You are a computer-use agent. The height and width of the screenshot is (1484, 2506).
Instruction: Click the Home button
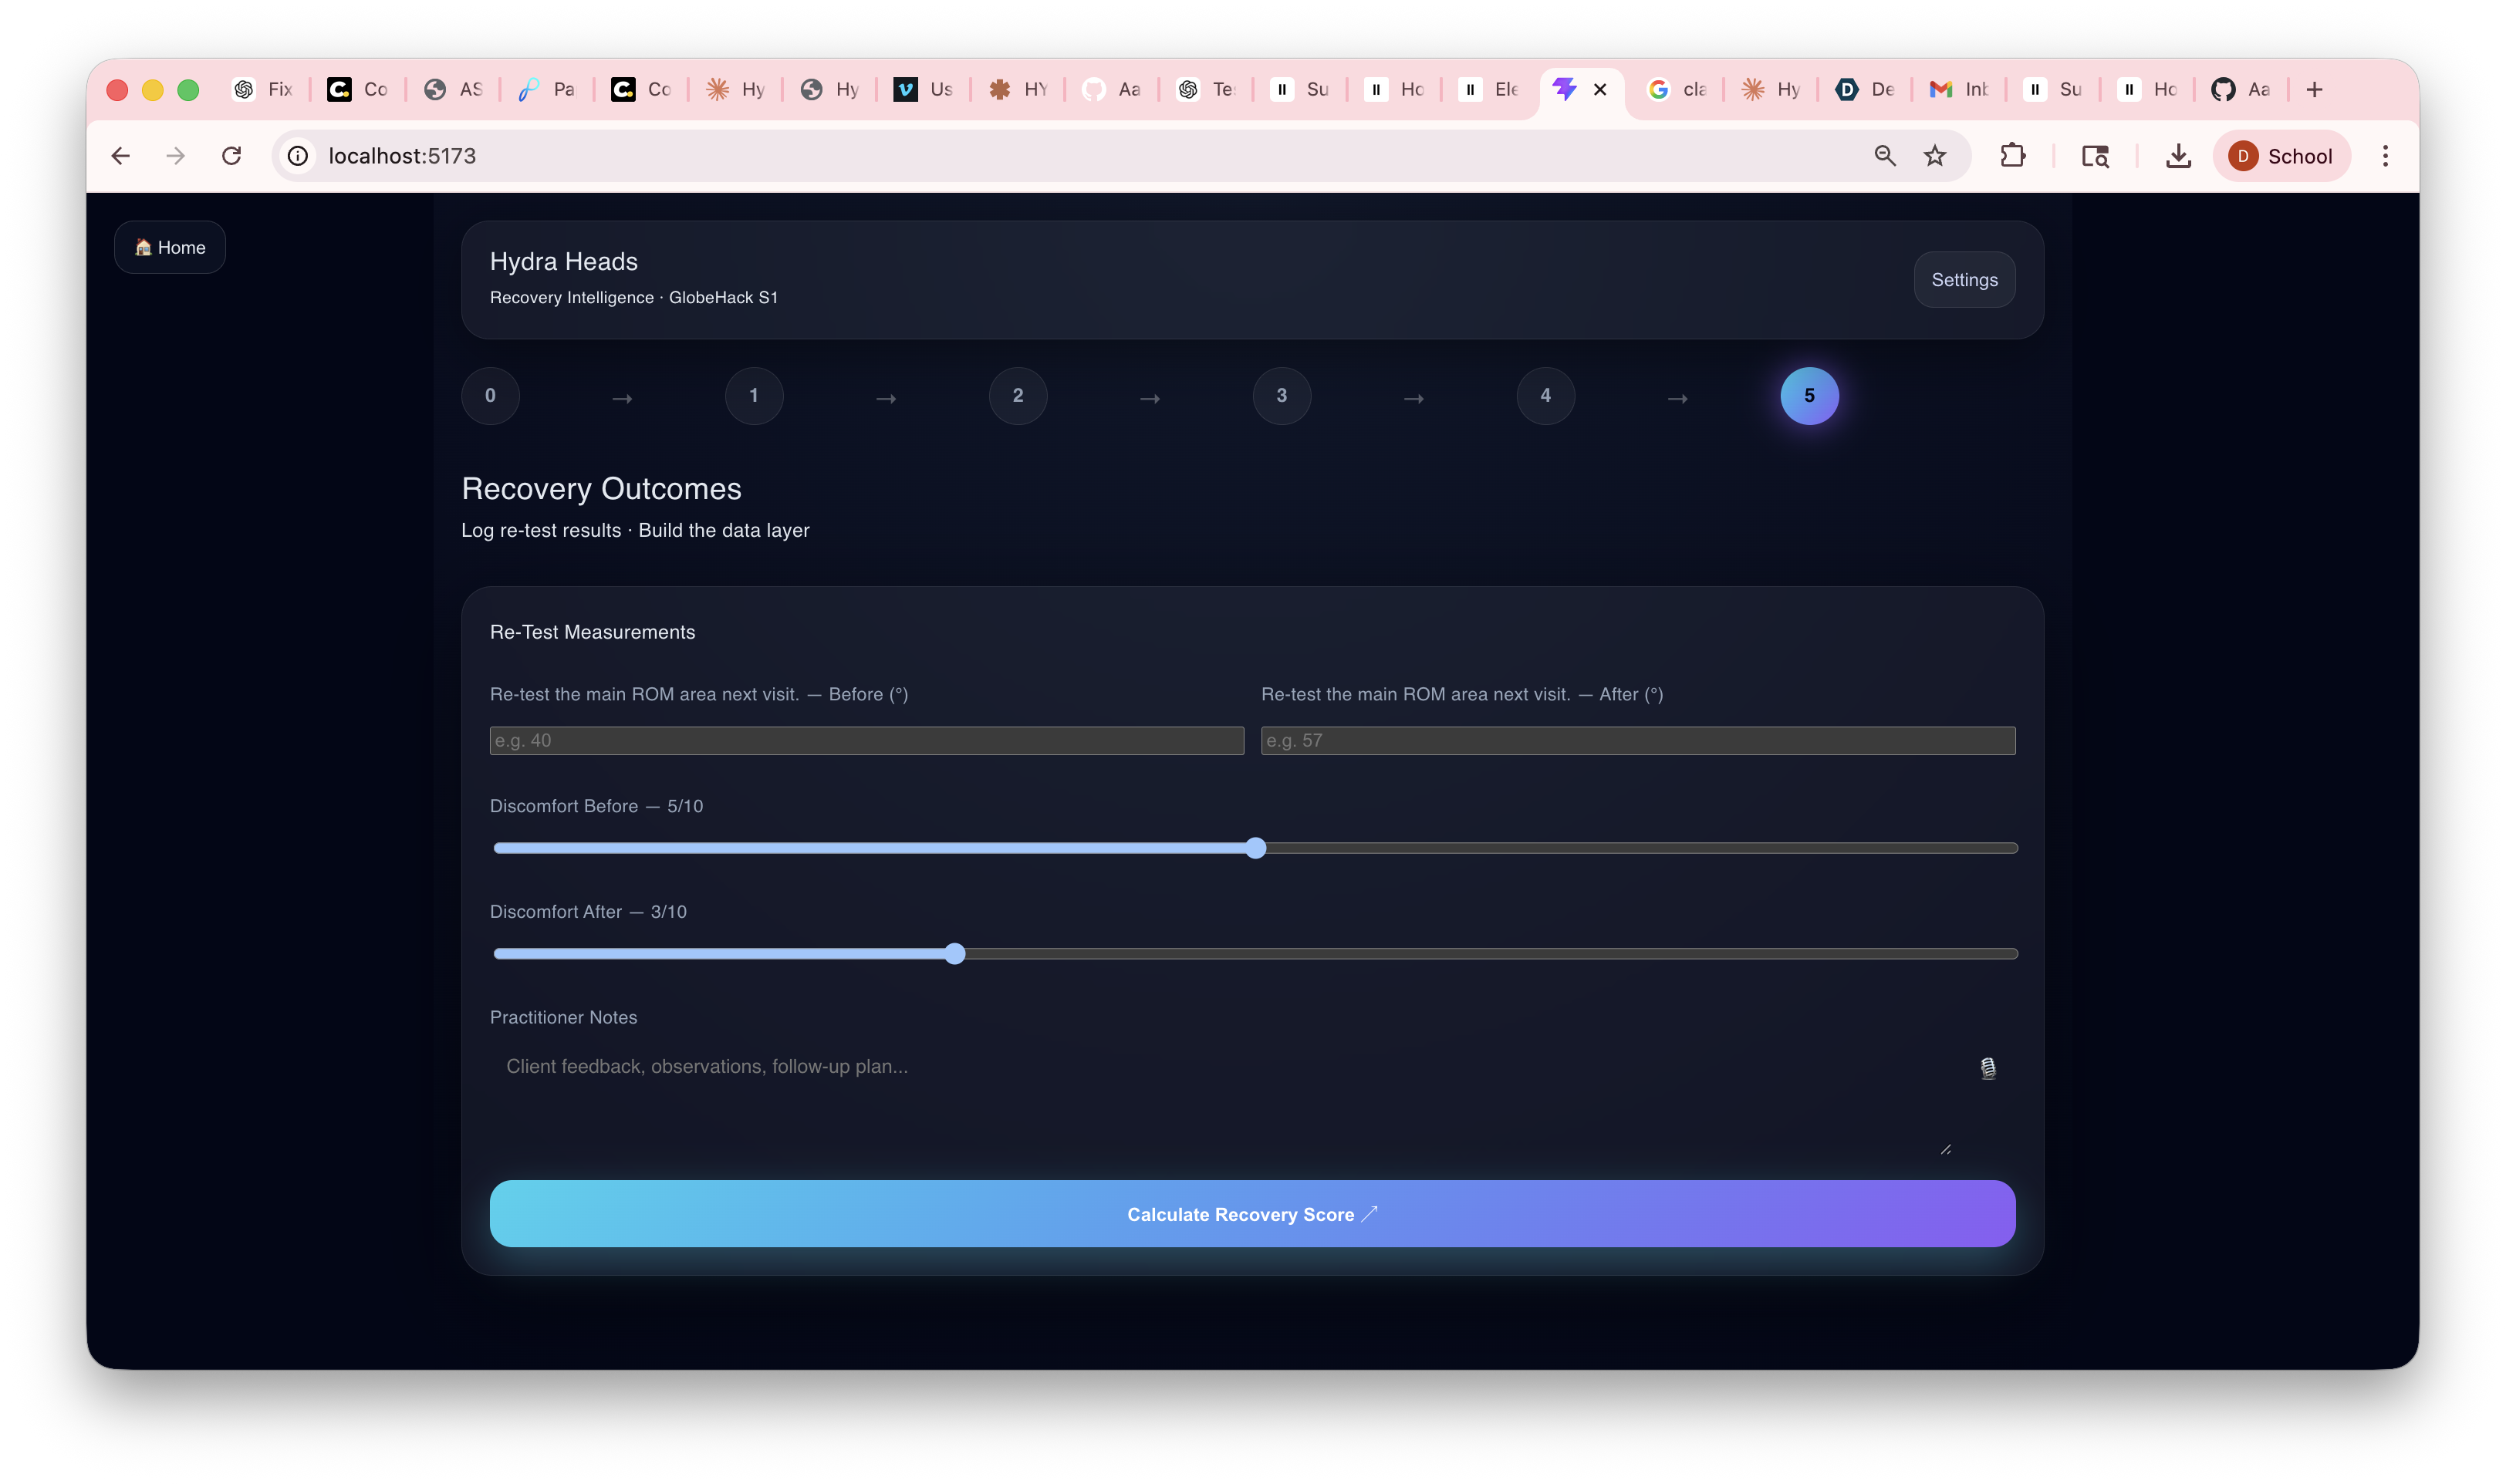170,247
